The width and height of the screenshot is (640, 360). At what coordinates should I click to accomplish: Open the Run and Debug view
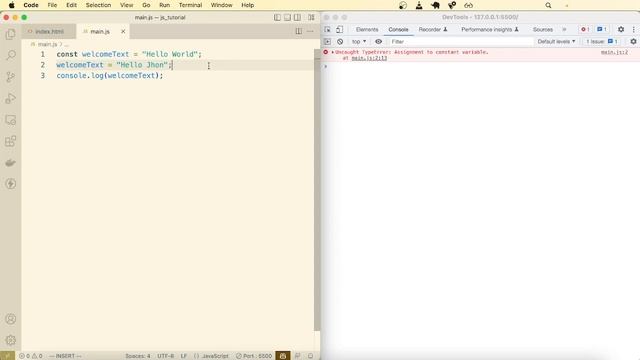tap(11, 98)
